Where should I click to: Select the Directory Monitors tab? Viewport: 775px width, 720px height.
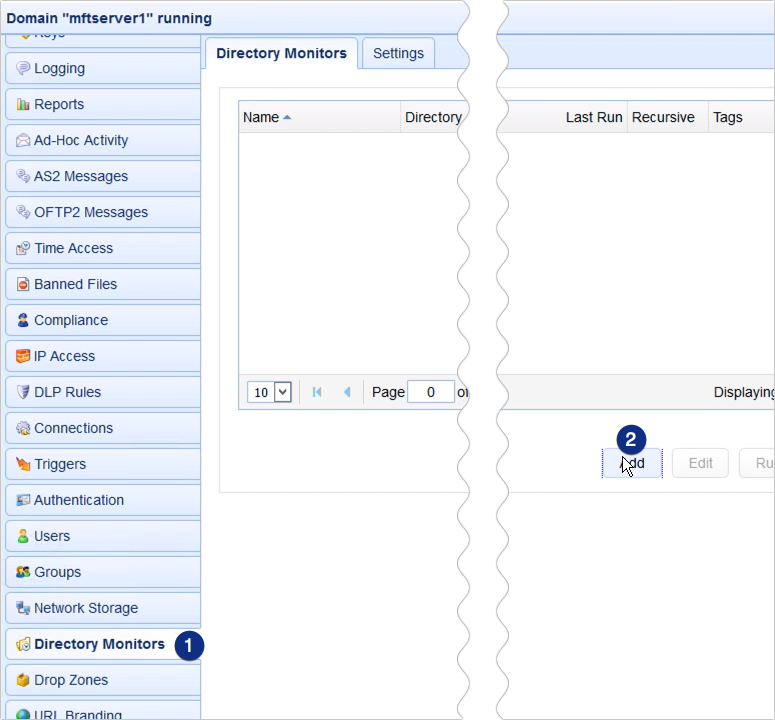pyautogui.click(x=281, y=53)
